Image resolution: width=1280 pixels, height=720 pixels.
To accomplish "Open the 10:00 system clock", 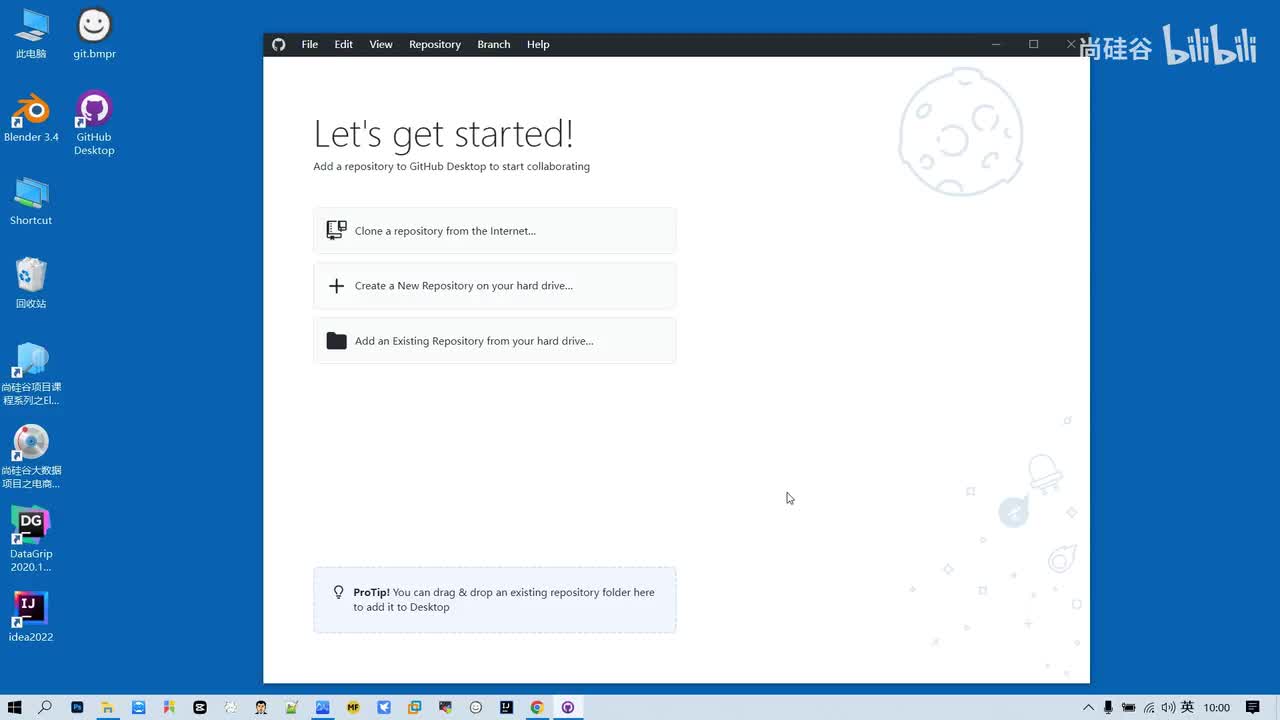I will click(1217, 707).
